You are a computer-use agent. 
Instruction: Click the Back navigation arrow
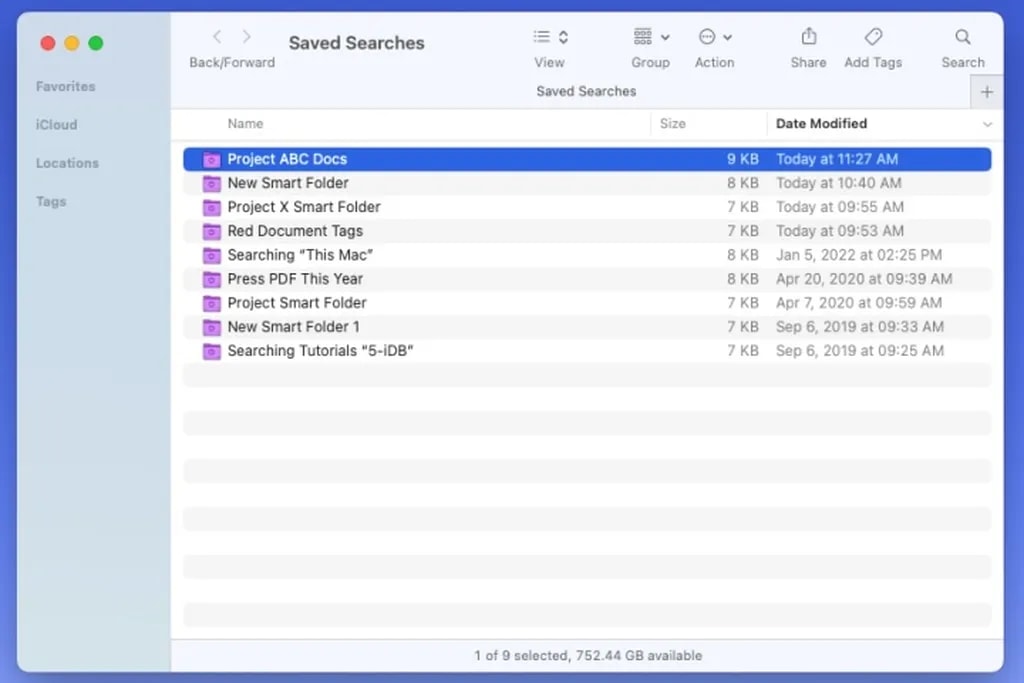(x=217, y=36)
